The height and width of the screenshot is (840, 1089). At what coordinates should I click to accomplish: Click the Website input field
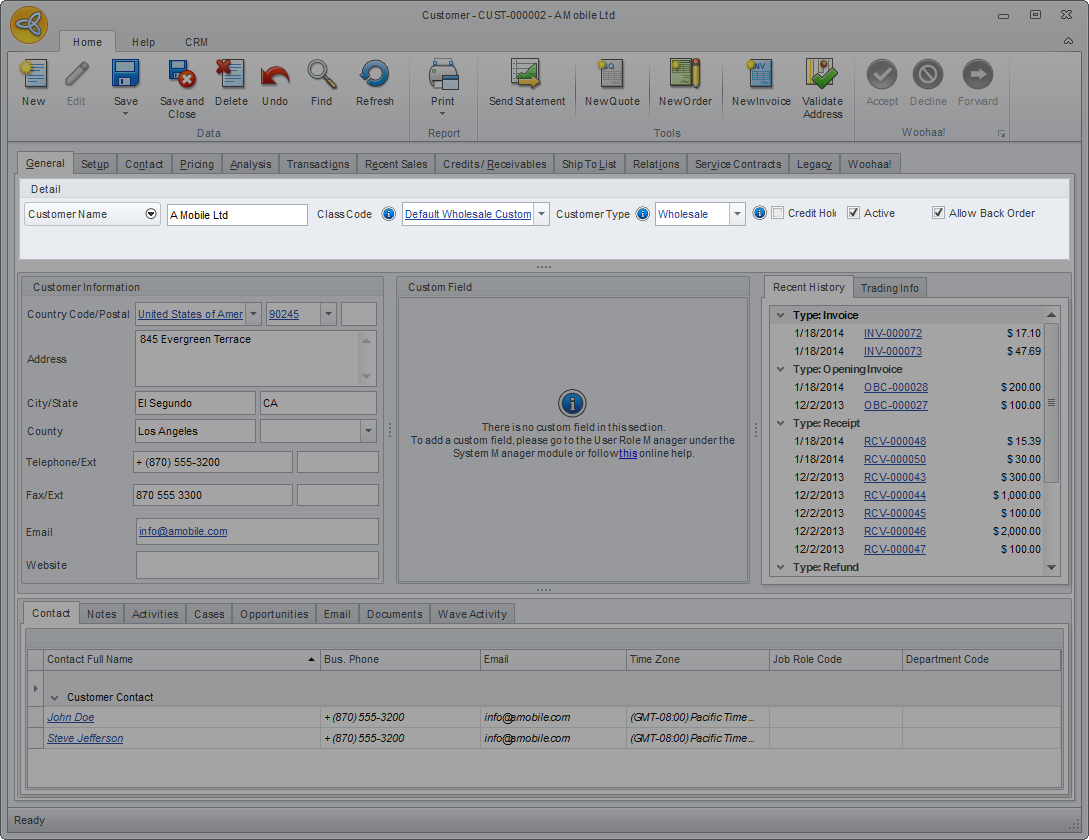[x=257, y=565]
